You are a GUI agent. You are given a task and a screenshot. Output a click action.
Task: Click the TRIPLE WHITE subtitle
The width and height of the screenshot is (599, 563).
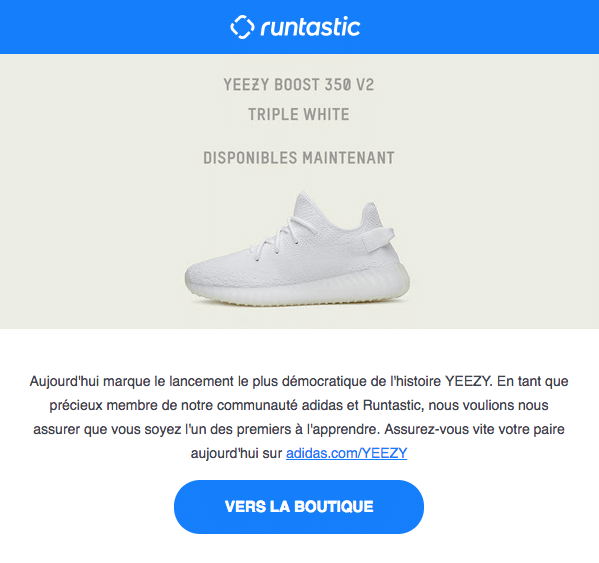pos(299,115)
